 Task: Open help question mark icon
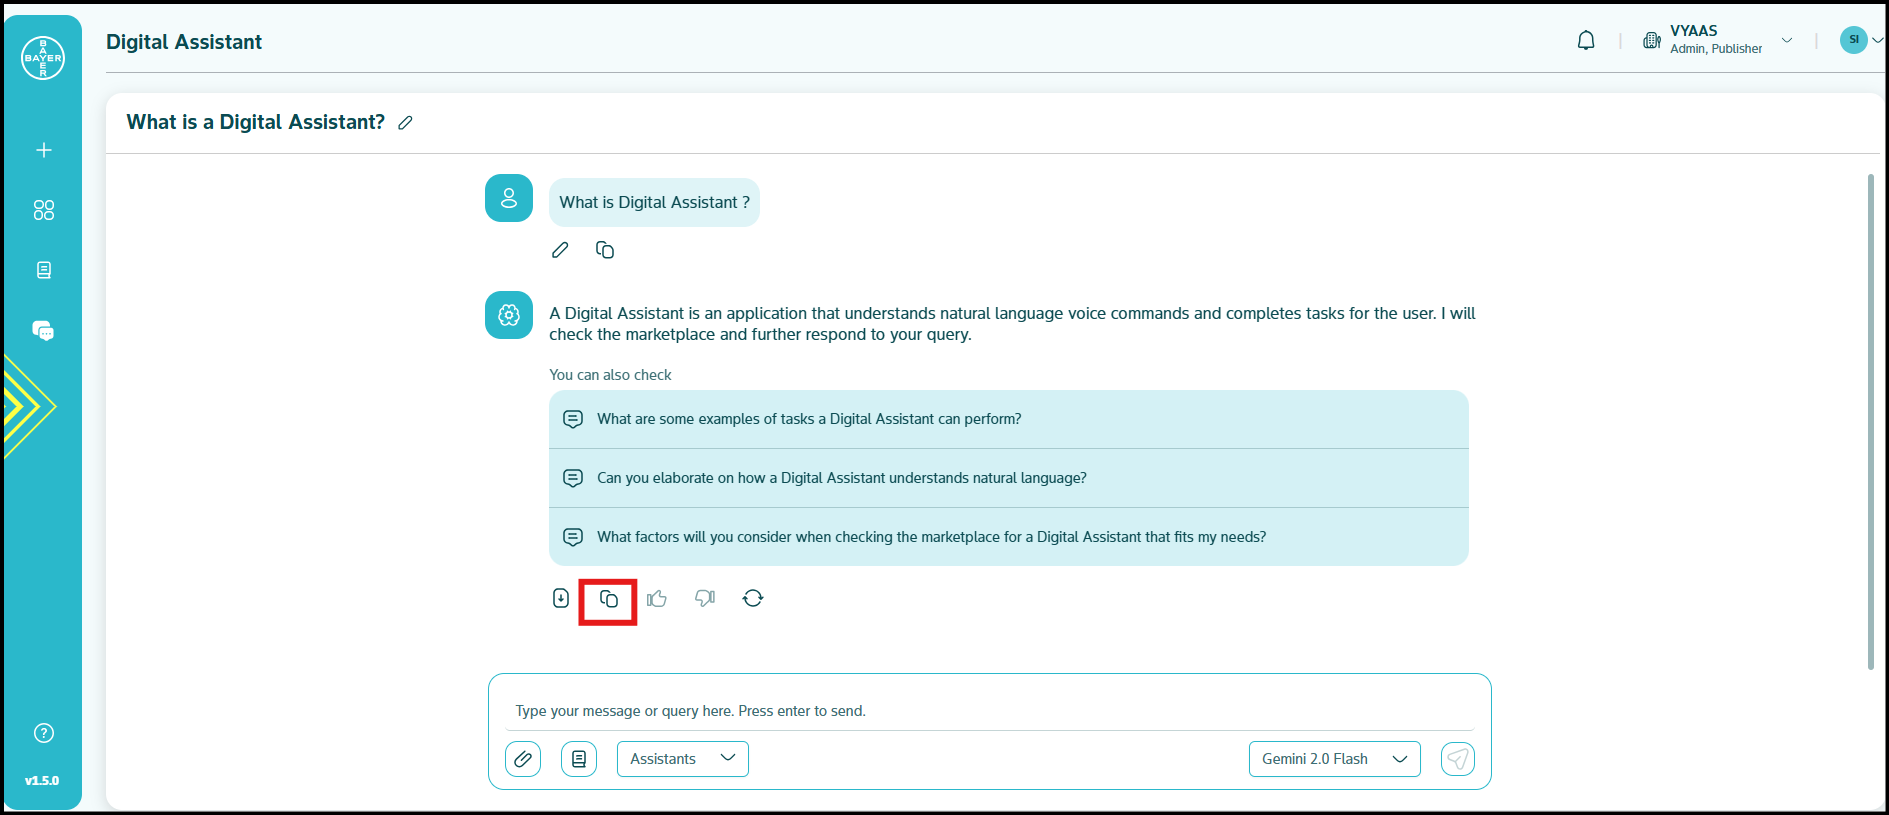click(44, 733)
